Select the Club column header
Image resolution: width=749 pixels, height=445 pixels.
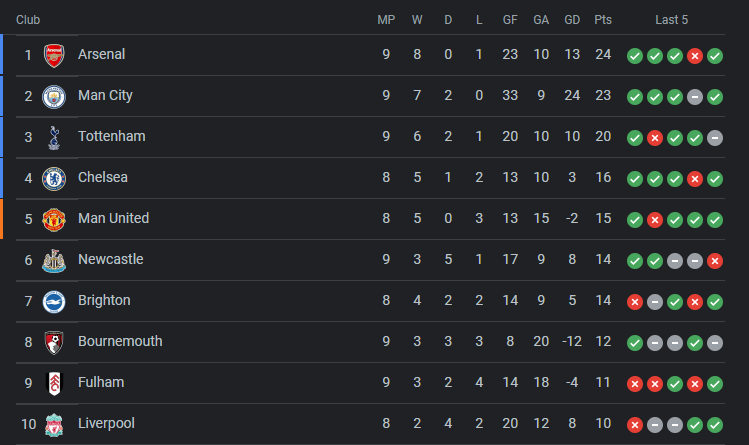coord(28,20)
